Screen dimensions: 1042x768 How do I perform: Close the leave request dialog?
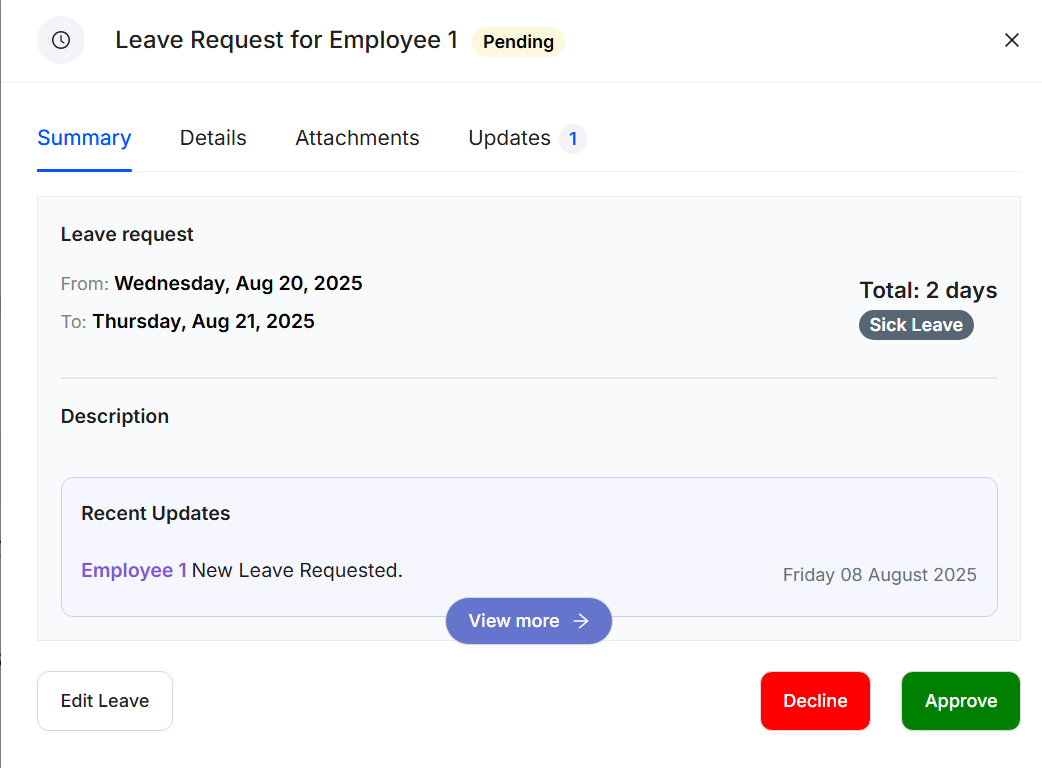coord(1011,40)
